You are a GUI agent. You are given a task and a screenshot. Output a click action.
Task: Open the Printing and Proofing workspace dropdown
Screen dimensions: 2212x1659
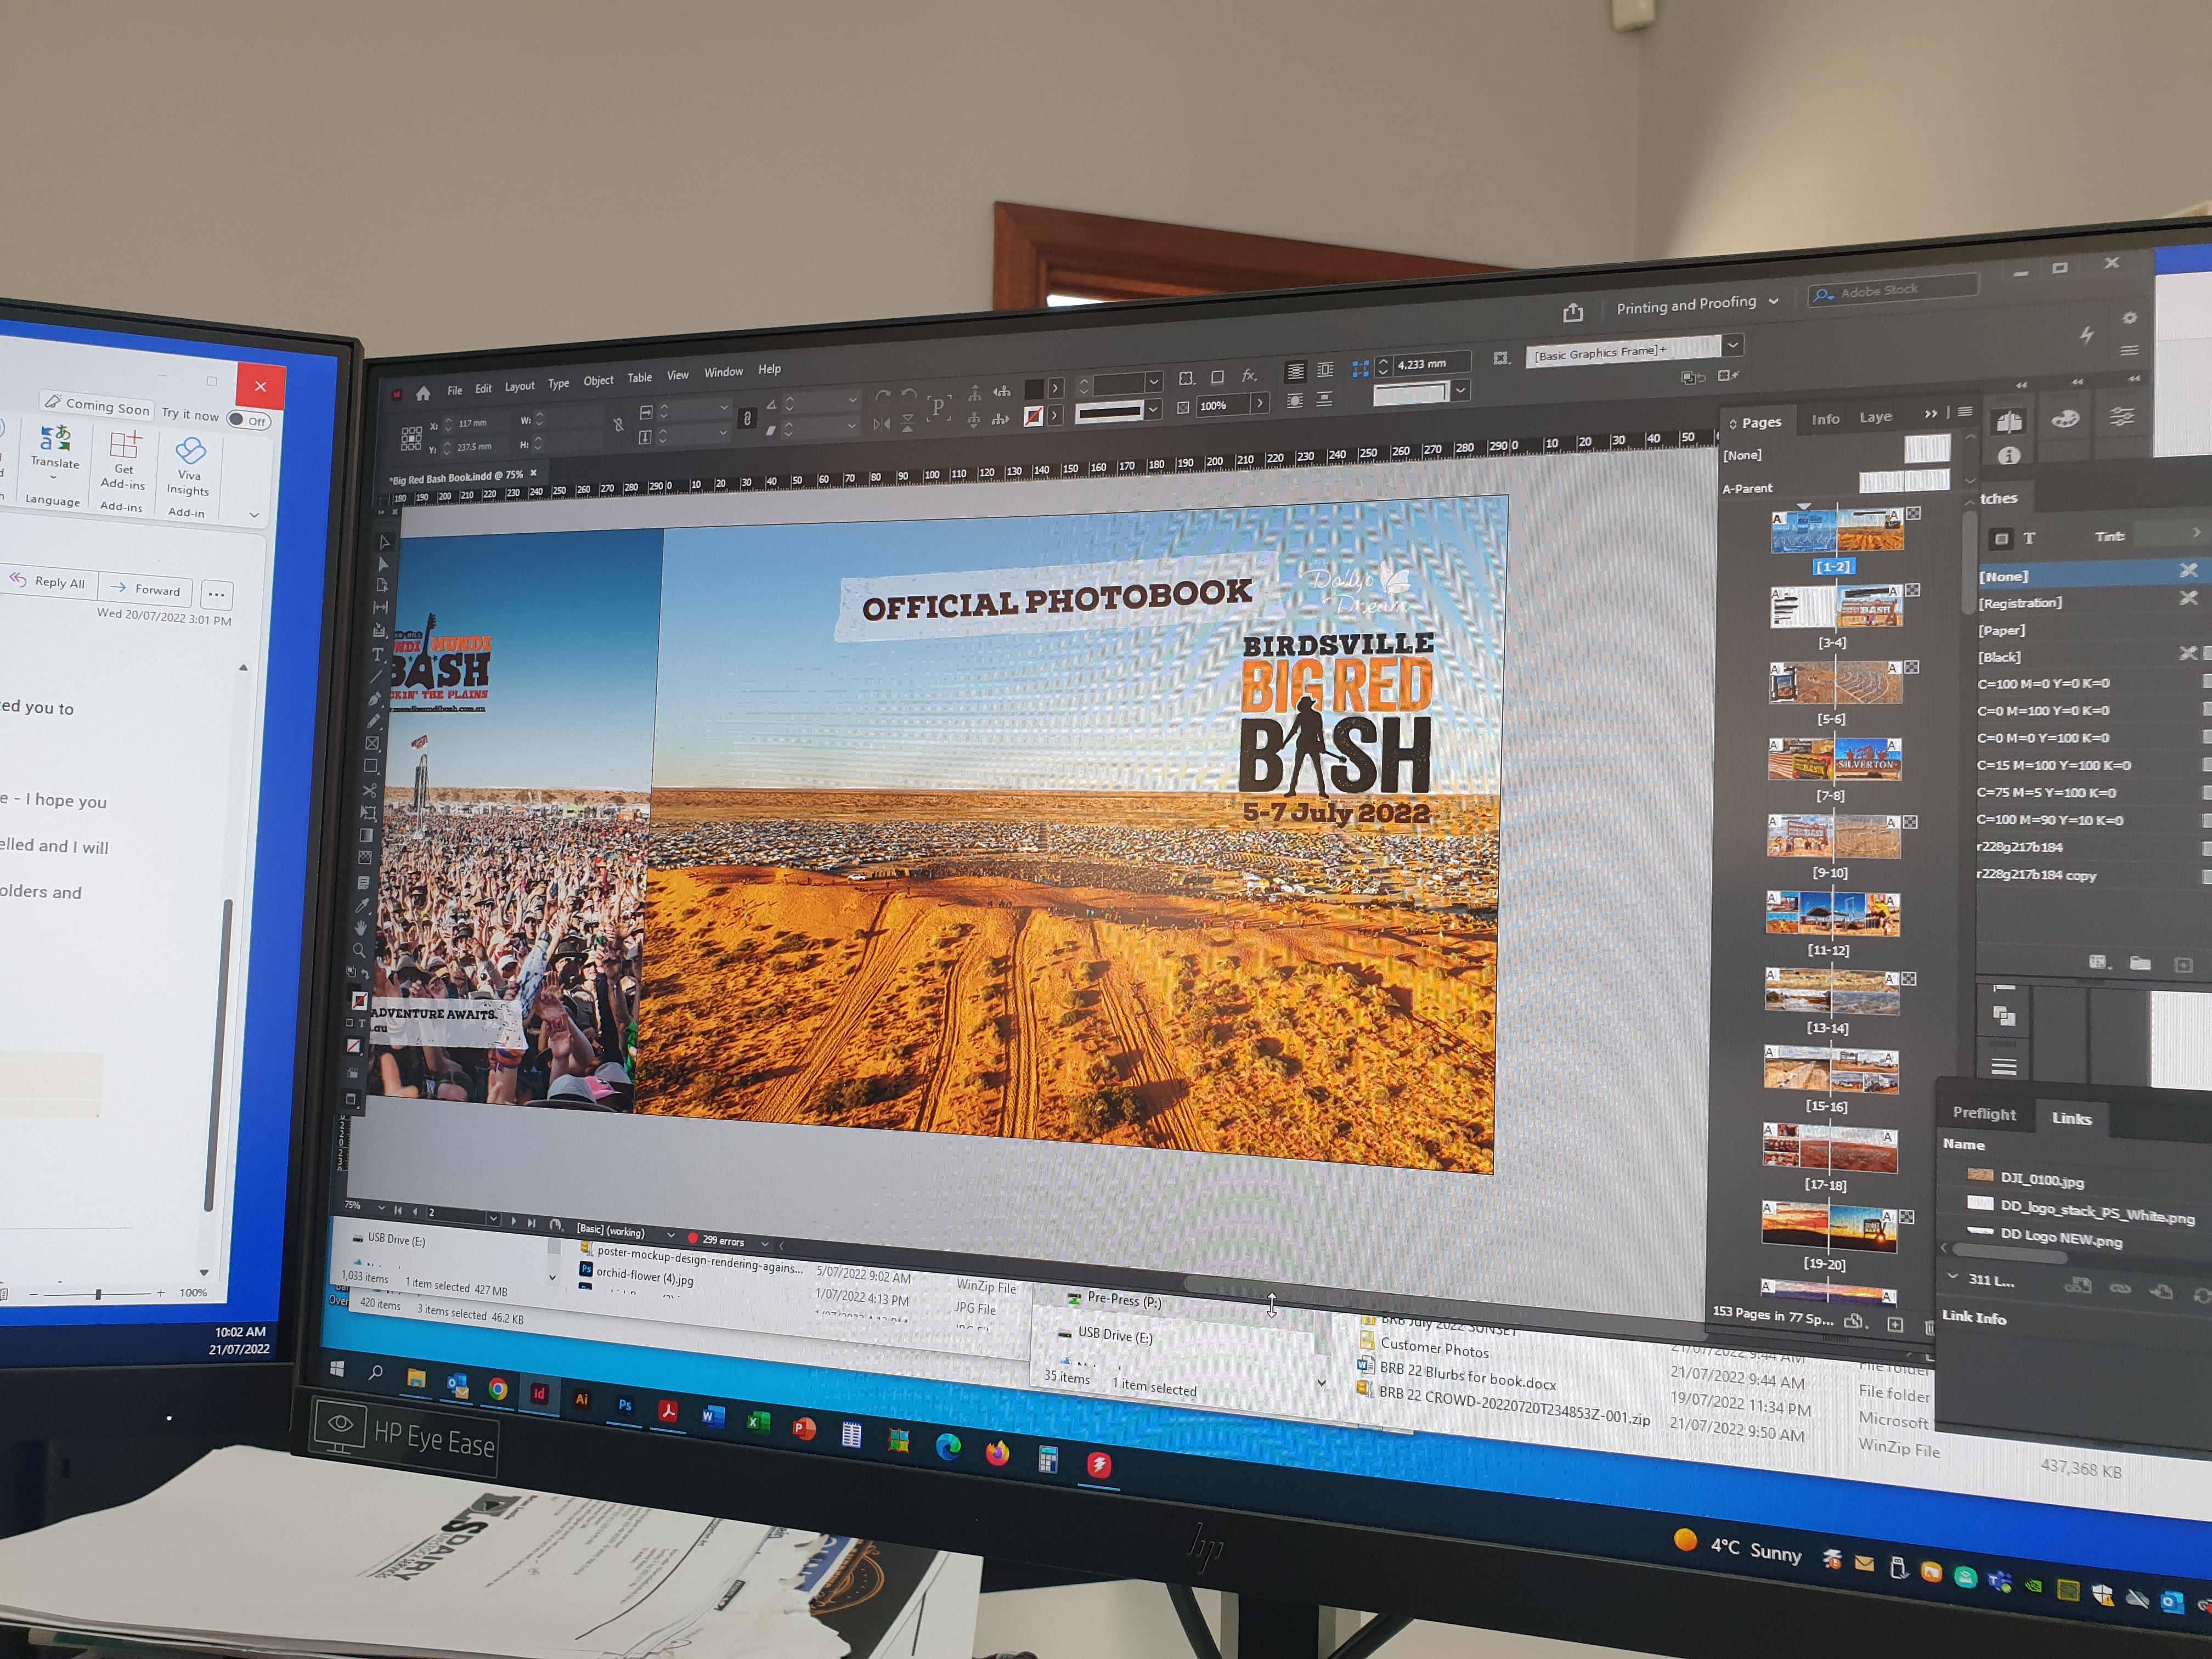coord(1774,301)
